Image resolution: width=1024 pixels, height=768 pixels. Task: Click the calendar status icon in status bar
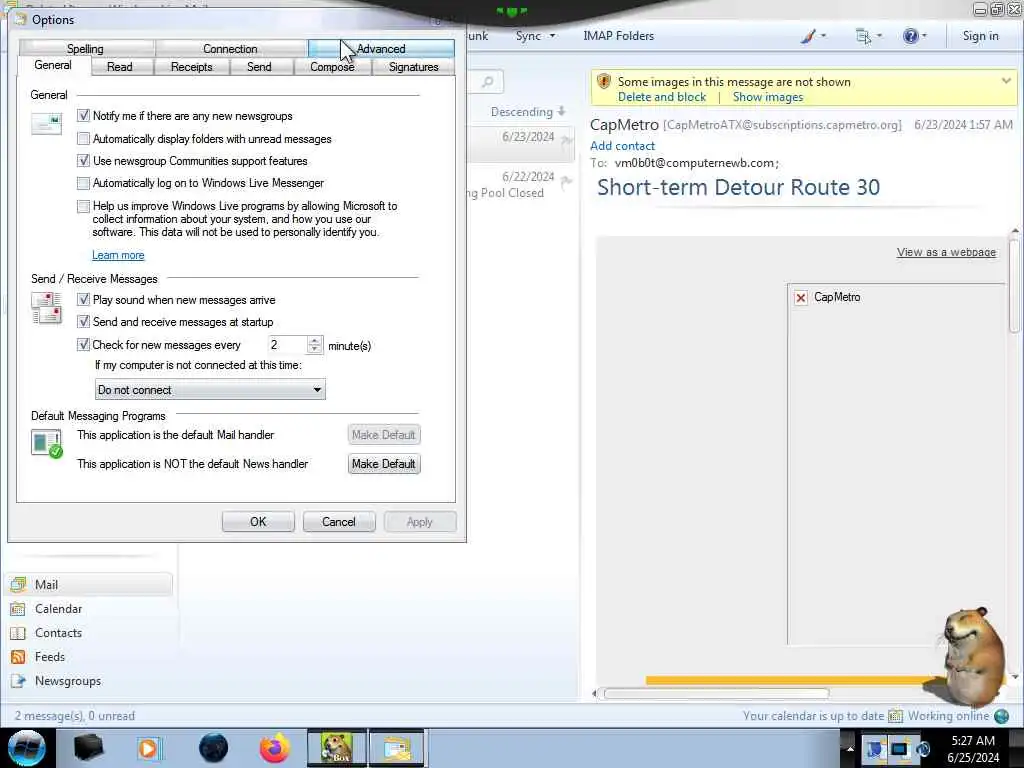point(895,716)
